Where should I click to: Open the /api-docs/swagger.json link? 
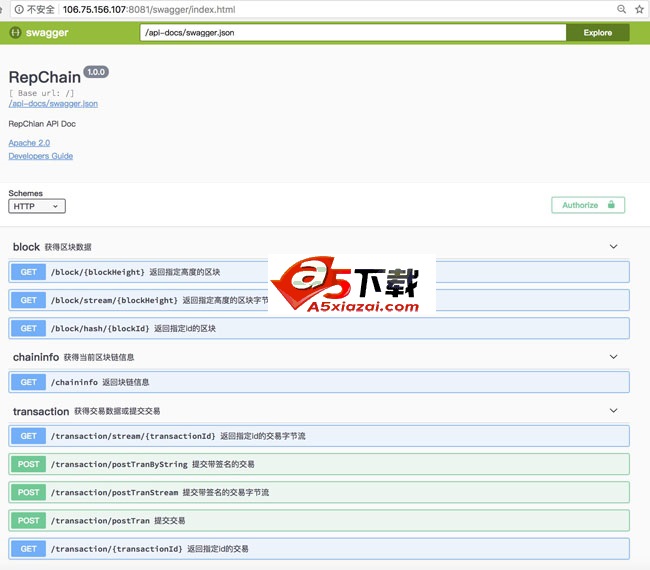coord(53,104)
